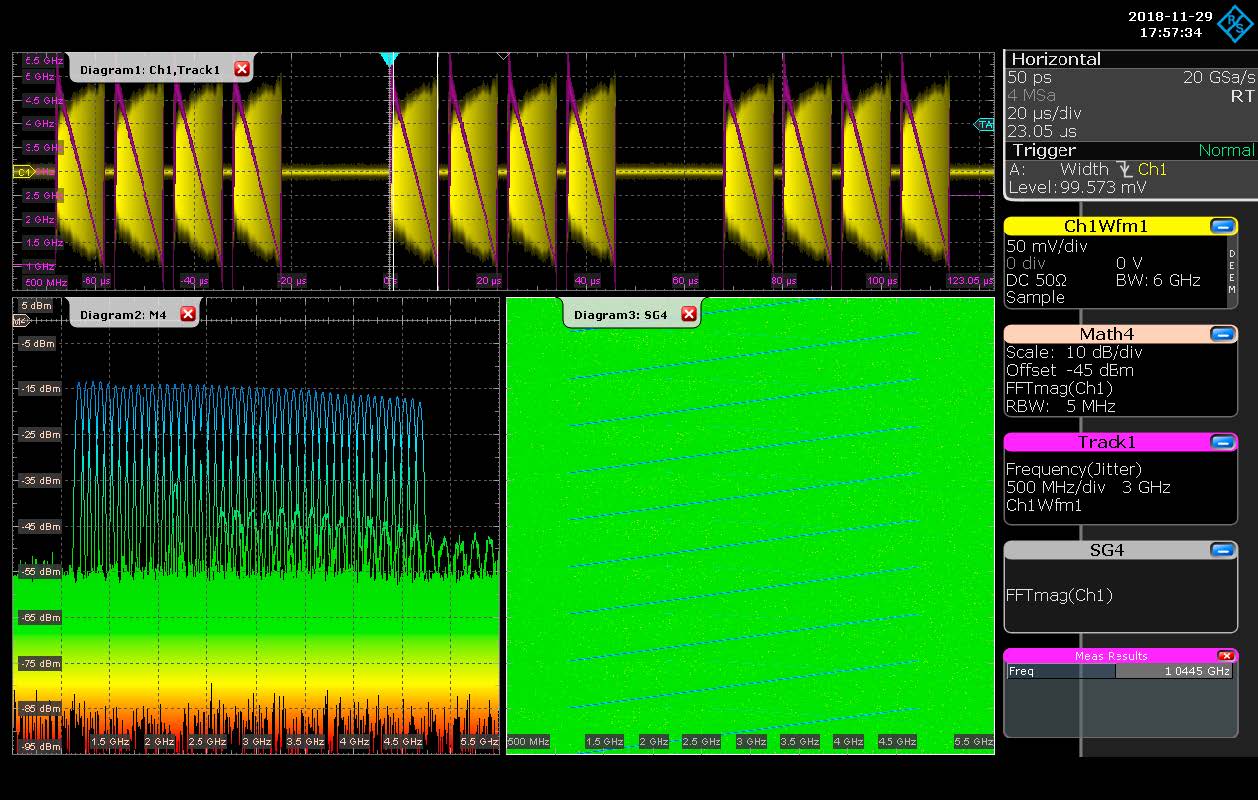Viewport: 1258px width, 800px height.
Task: Click the M4 math reference marker
Action: (x=20, y=321)
